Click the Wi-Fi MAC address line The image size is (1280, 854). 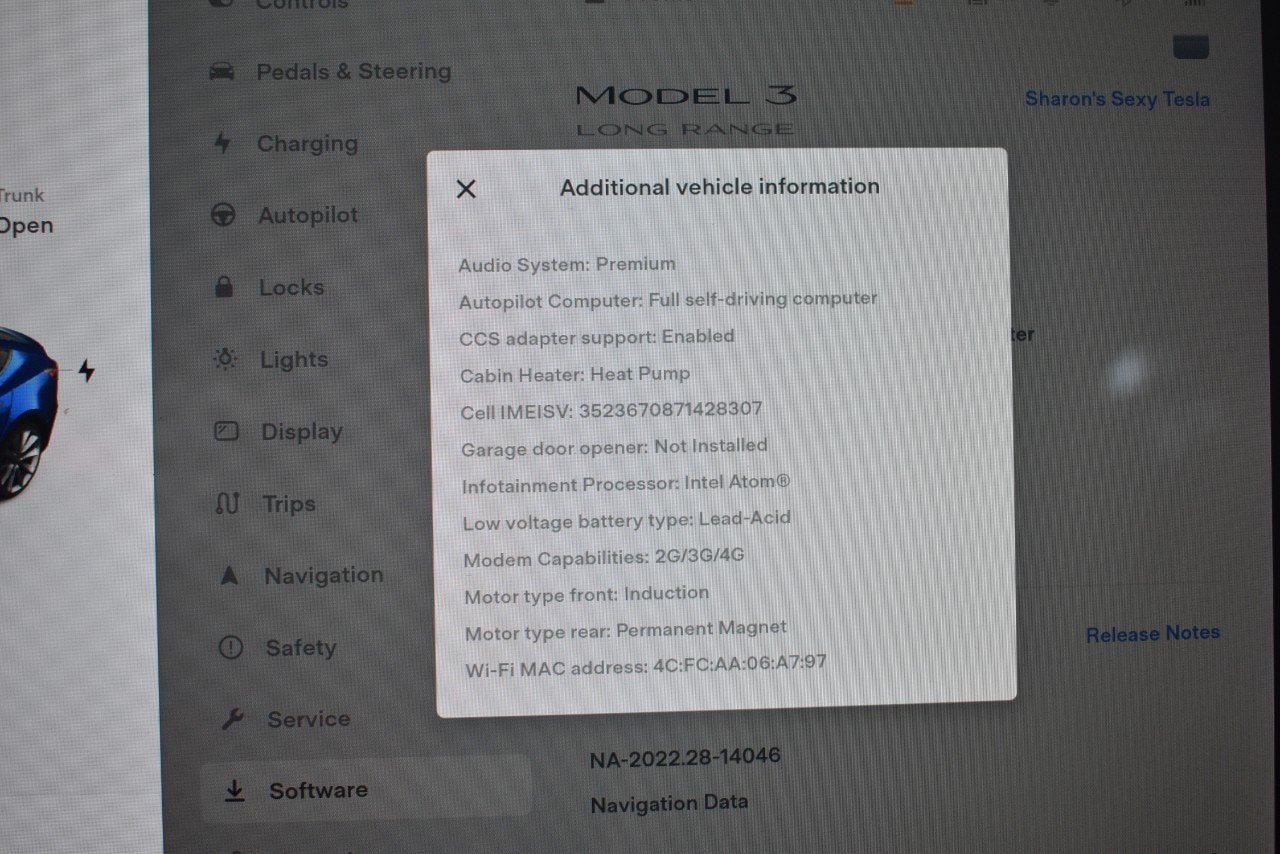[646, 666]
